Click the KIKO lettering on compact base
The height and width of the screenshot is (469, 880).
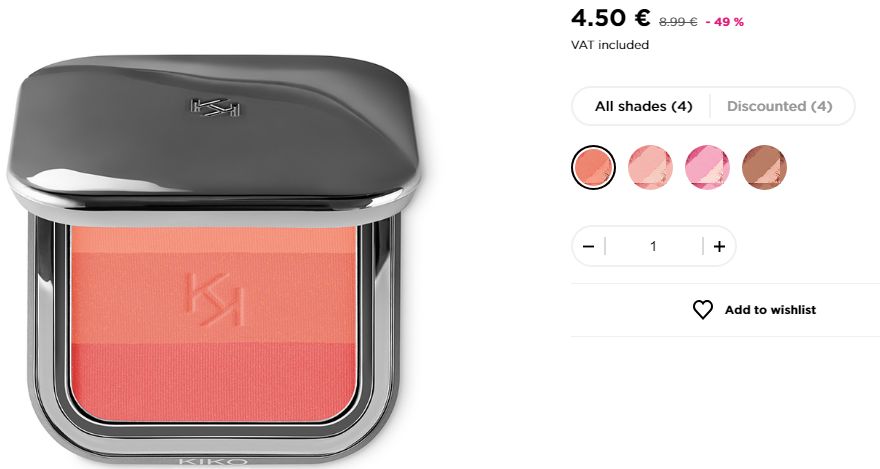tap(213, 462)
